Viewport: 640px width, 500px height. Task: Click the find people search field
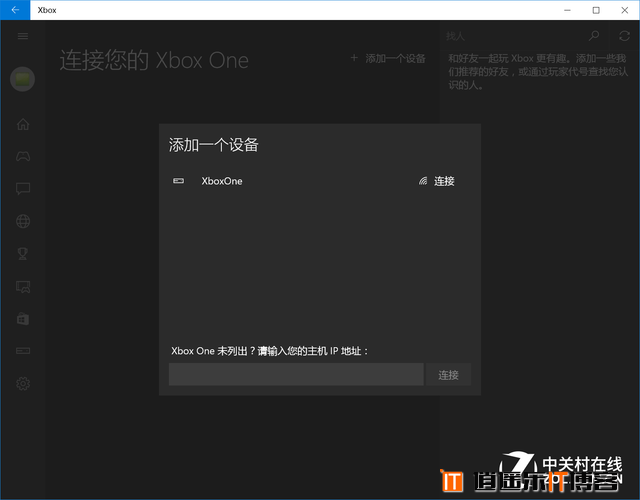[514, 36]
